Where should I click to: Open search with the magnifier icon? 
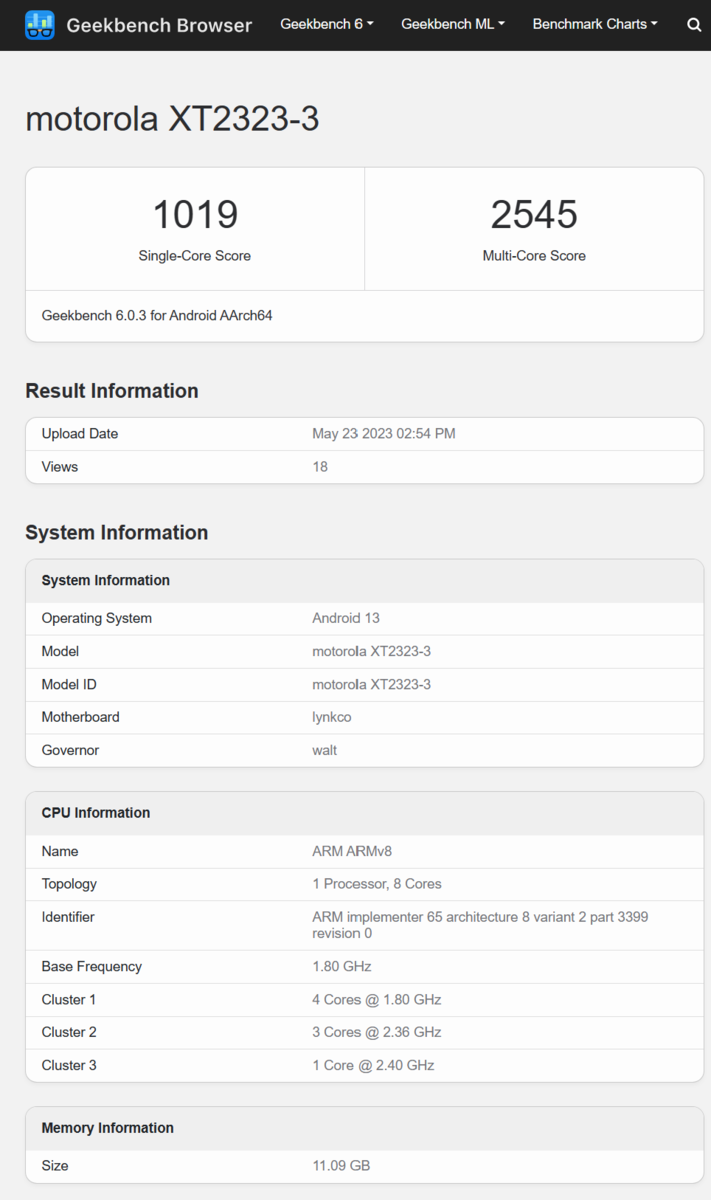(694, 25)
